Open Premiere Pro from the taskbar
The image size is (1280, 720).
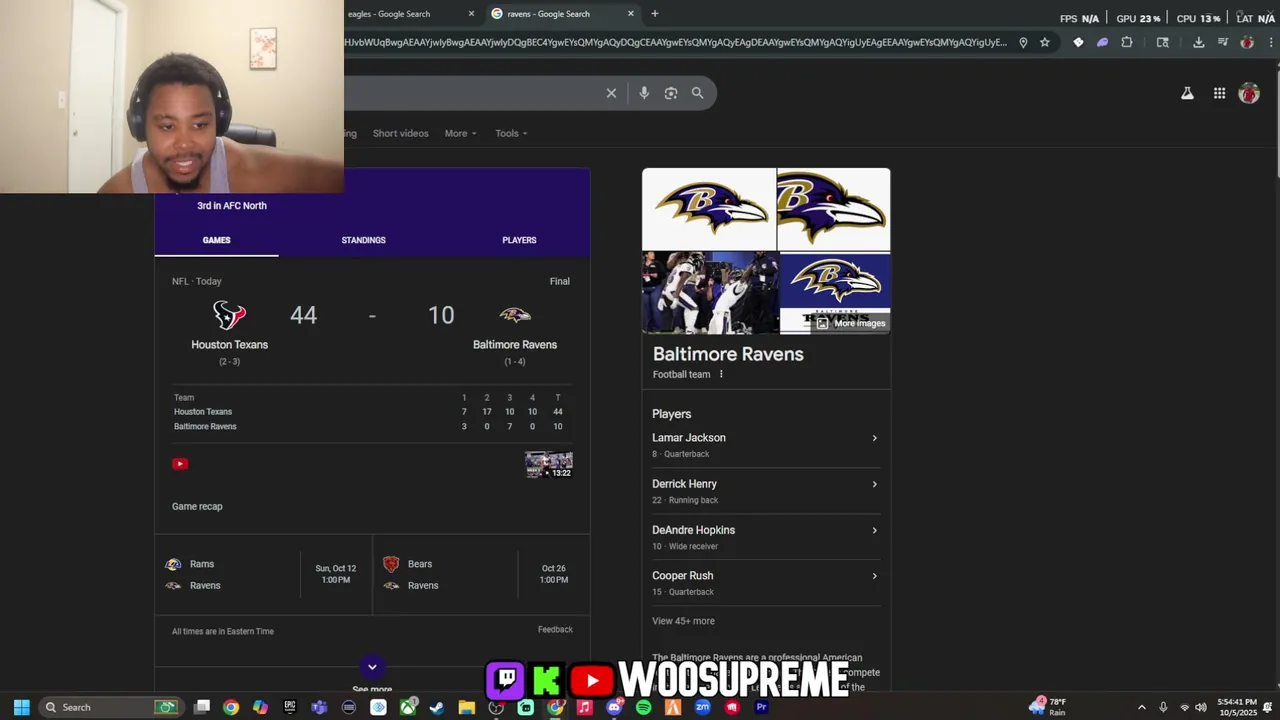click(x=761, y=707)
